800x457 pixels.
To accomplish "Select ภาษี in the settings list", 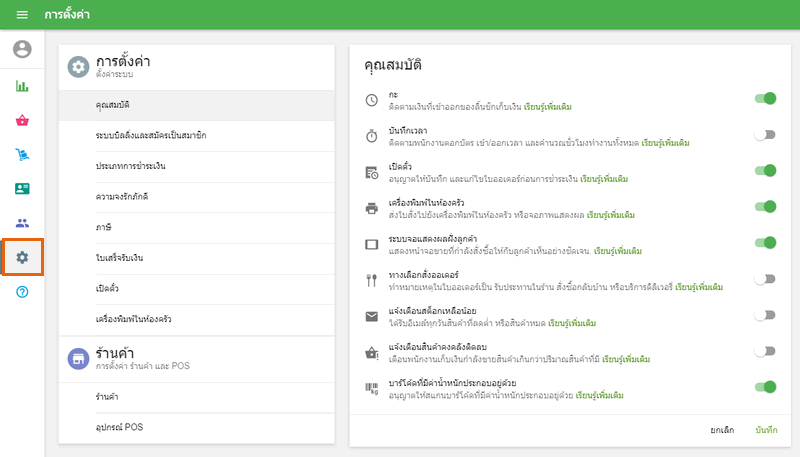I will tap(103, 227).
